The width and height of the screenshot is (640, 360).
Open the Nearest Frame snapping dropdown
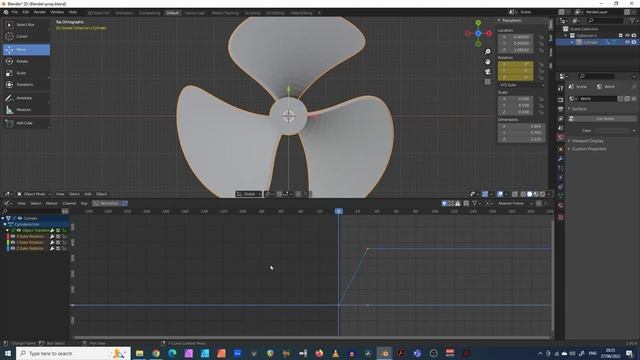coord(515,203)
